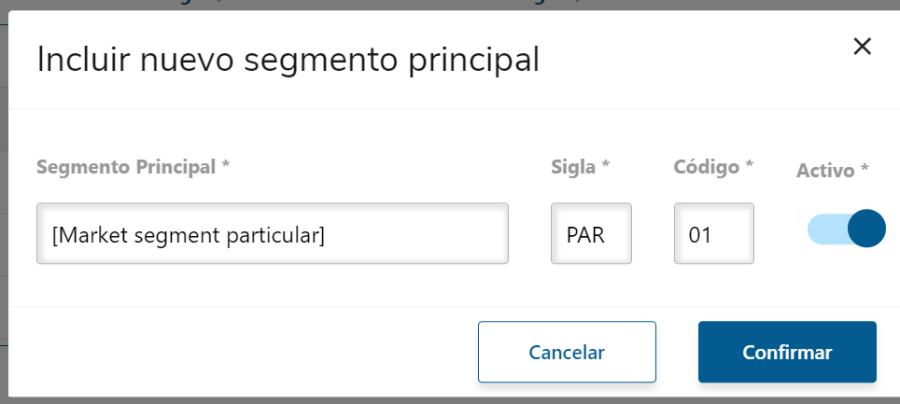This screenshot has height=404, width=900.
Task: Click the '01' value in Código
Action: (x=699, y=235)
